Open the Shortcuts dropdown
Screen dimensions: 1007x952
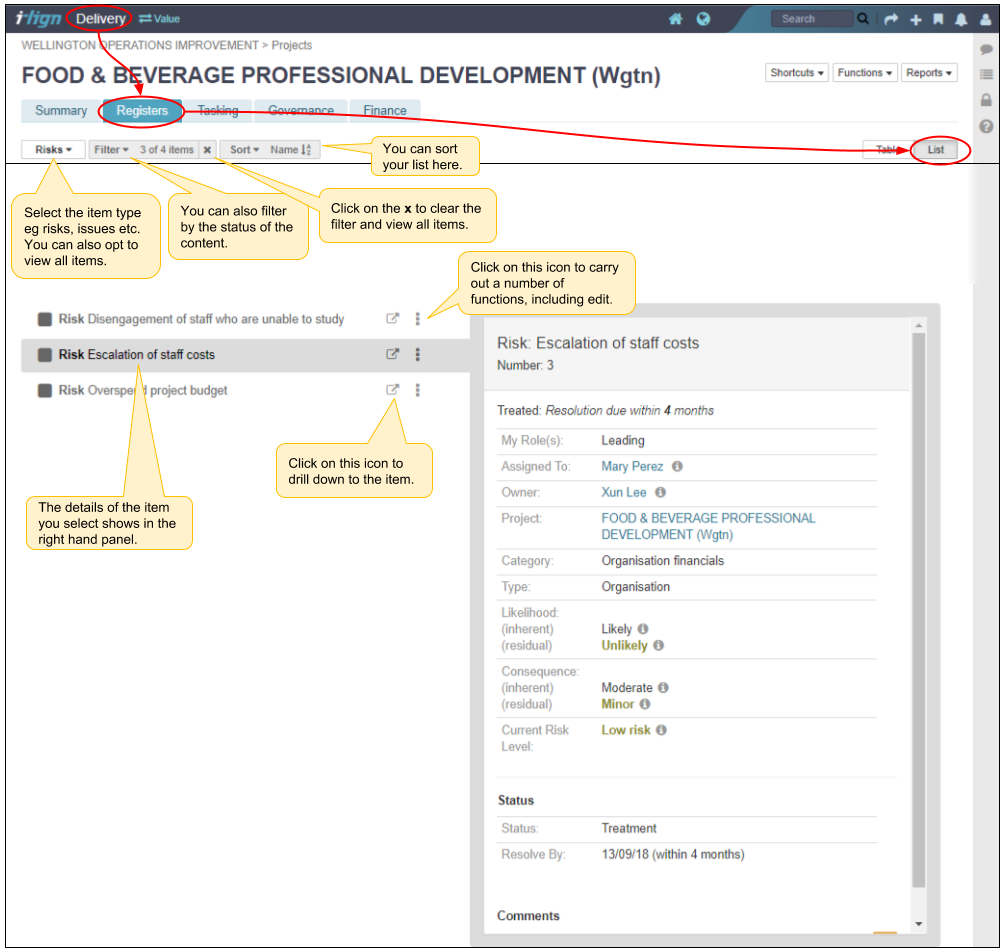pos(797,73)
